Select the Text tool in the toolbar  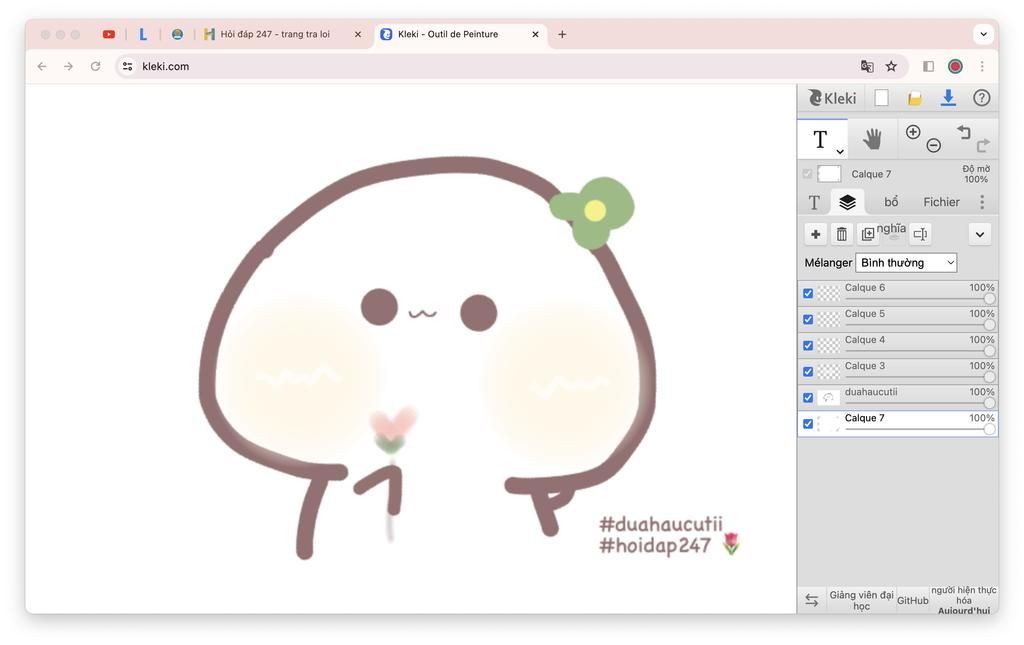820,139
